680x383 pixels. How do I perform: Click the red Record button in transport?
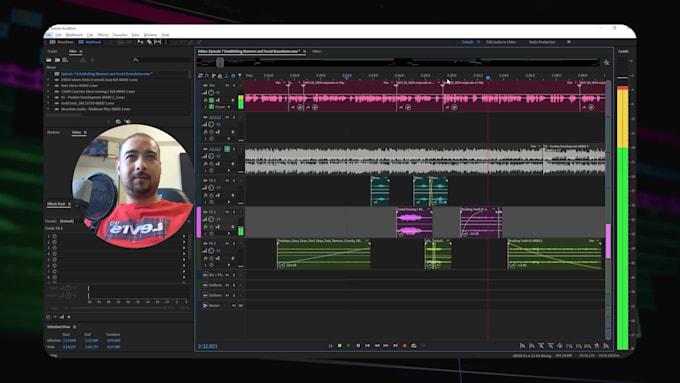coord(405,346)
